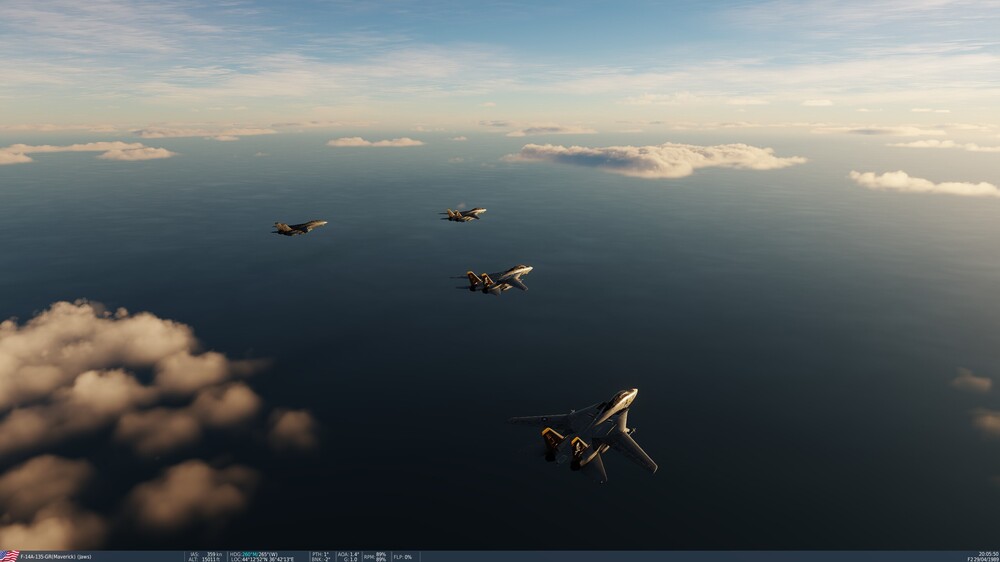Screen dimensions: 1000x562
Task: Click the PTH pitch value
Action: click(321, 554)
